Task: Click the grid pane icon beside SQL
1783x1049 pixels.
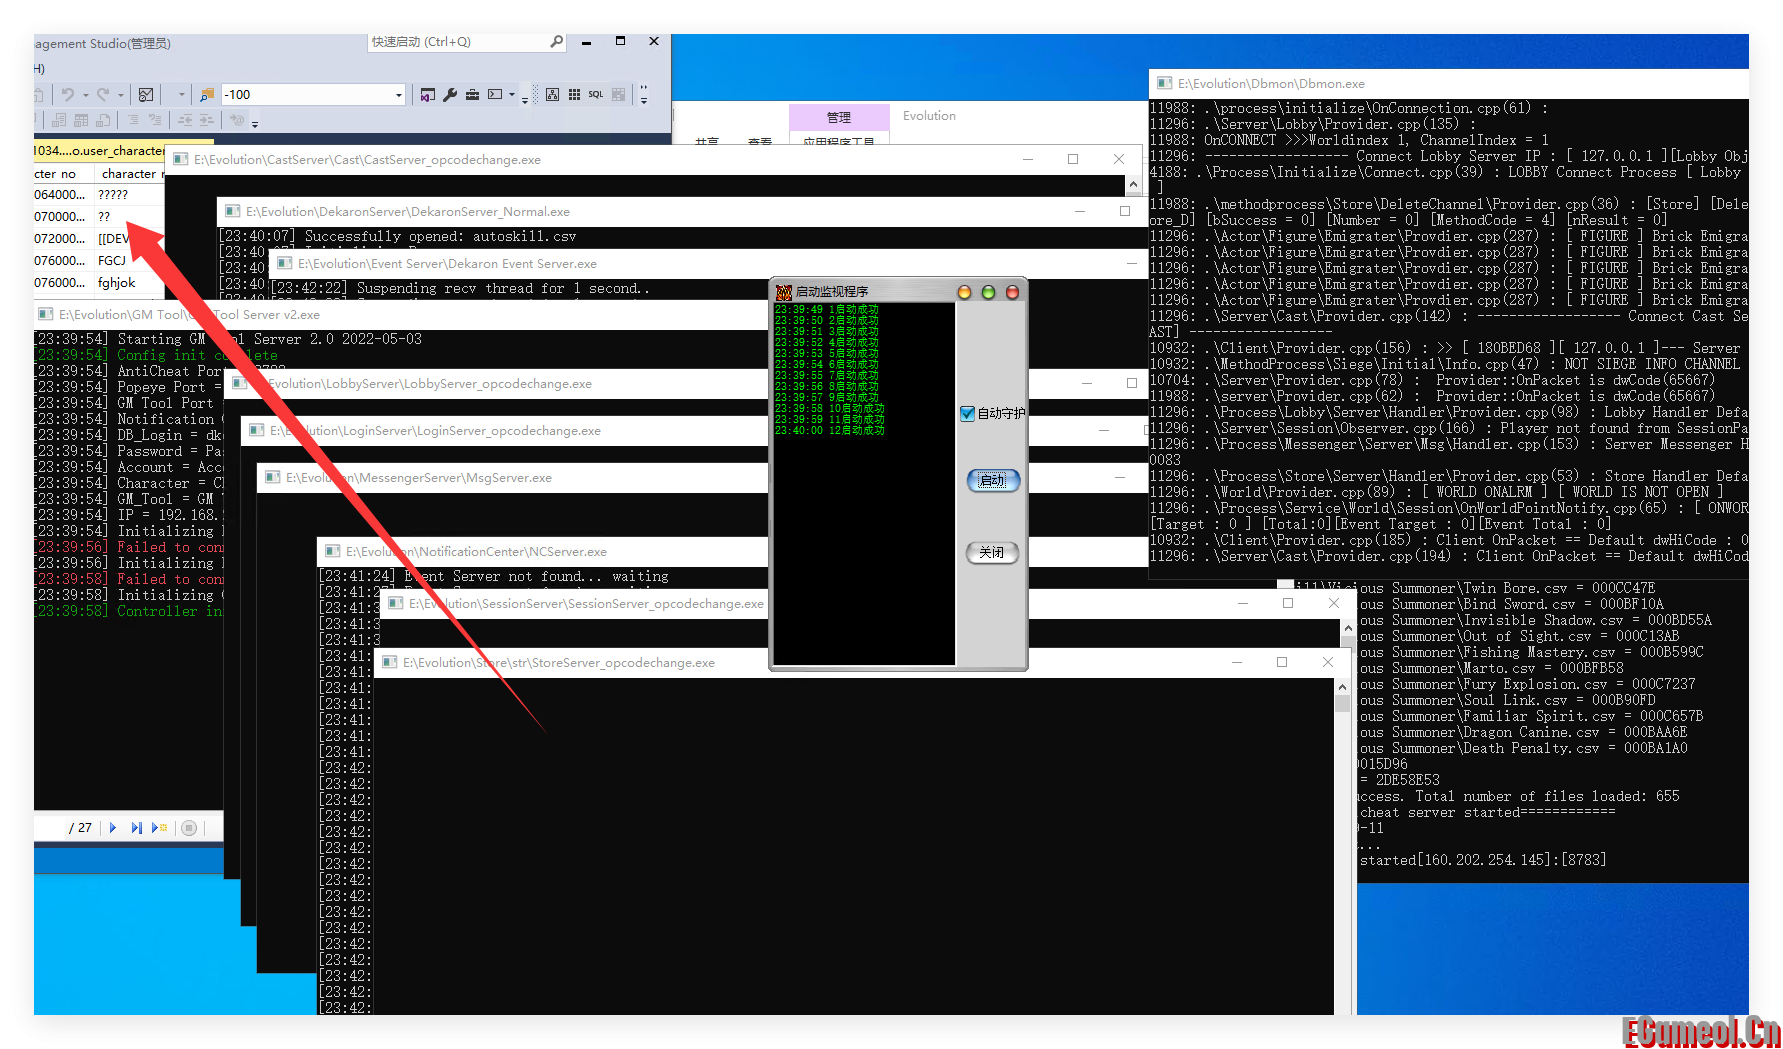Action: [x=574, y=95]
